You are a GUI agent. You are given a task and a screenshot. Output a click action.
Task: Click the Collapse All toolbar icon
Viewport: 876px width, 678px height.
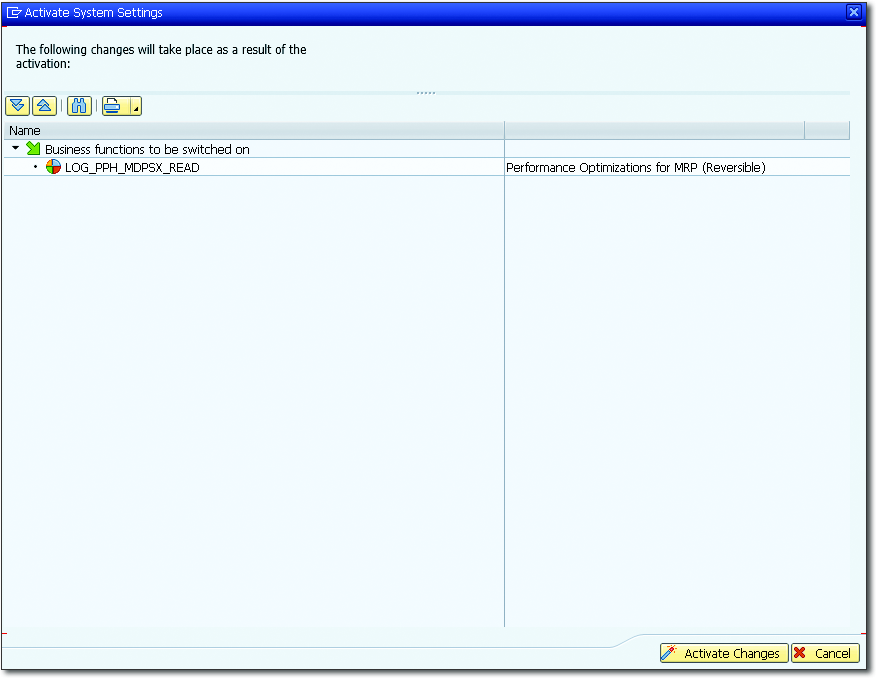[45, 106]
